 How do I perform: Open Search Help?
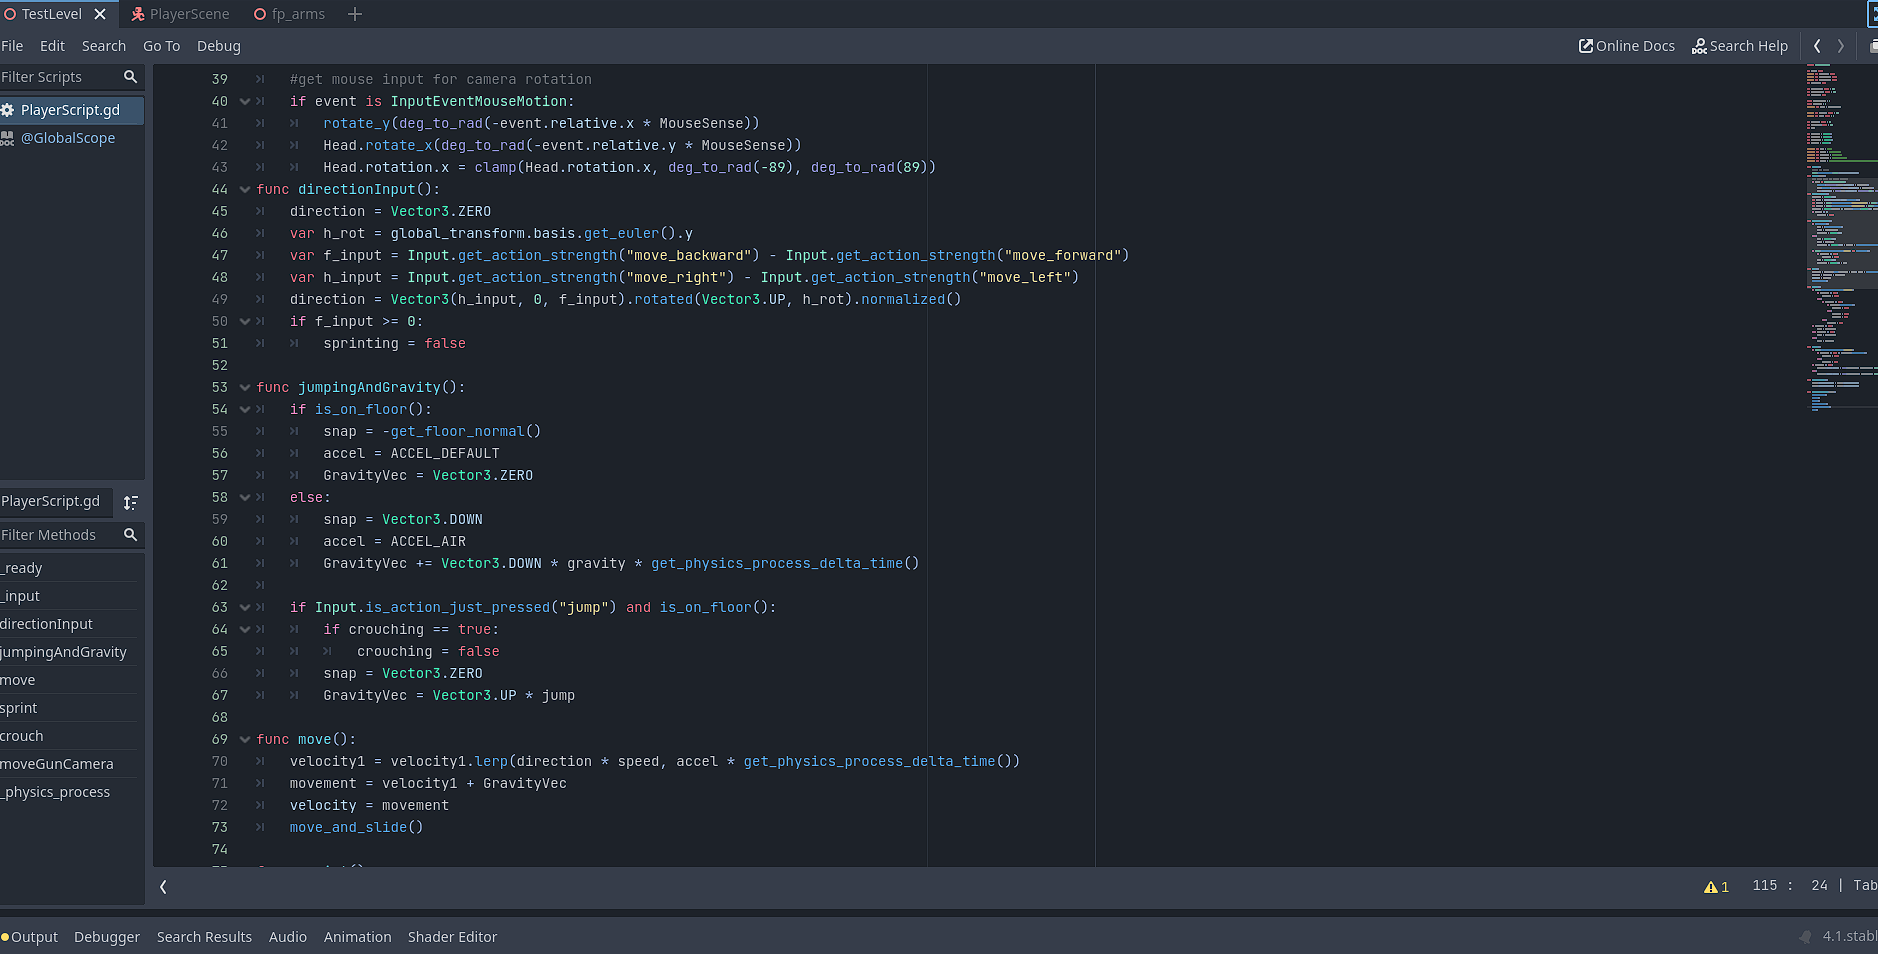(1739, 46)
